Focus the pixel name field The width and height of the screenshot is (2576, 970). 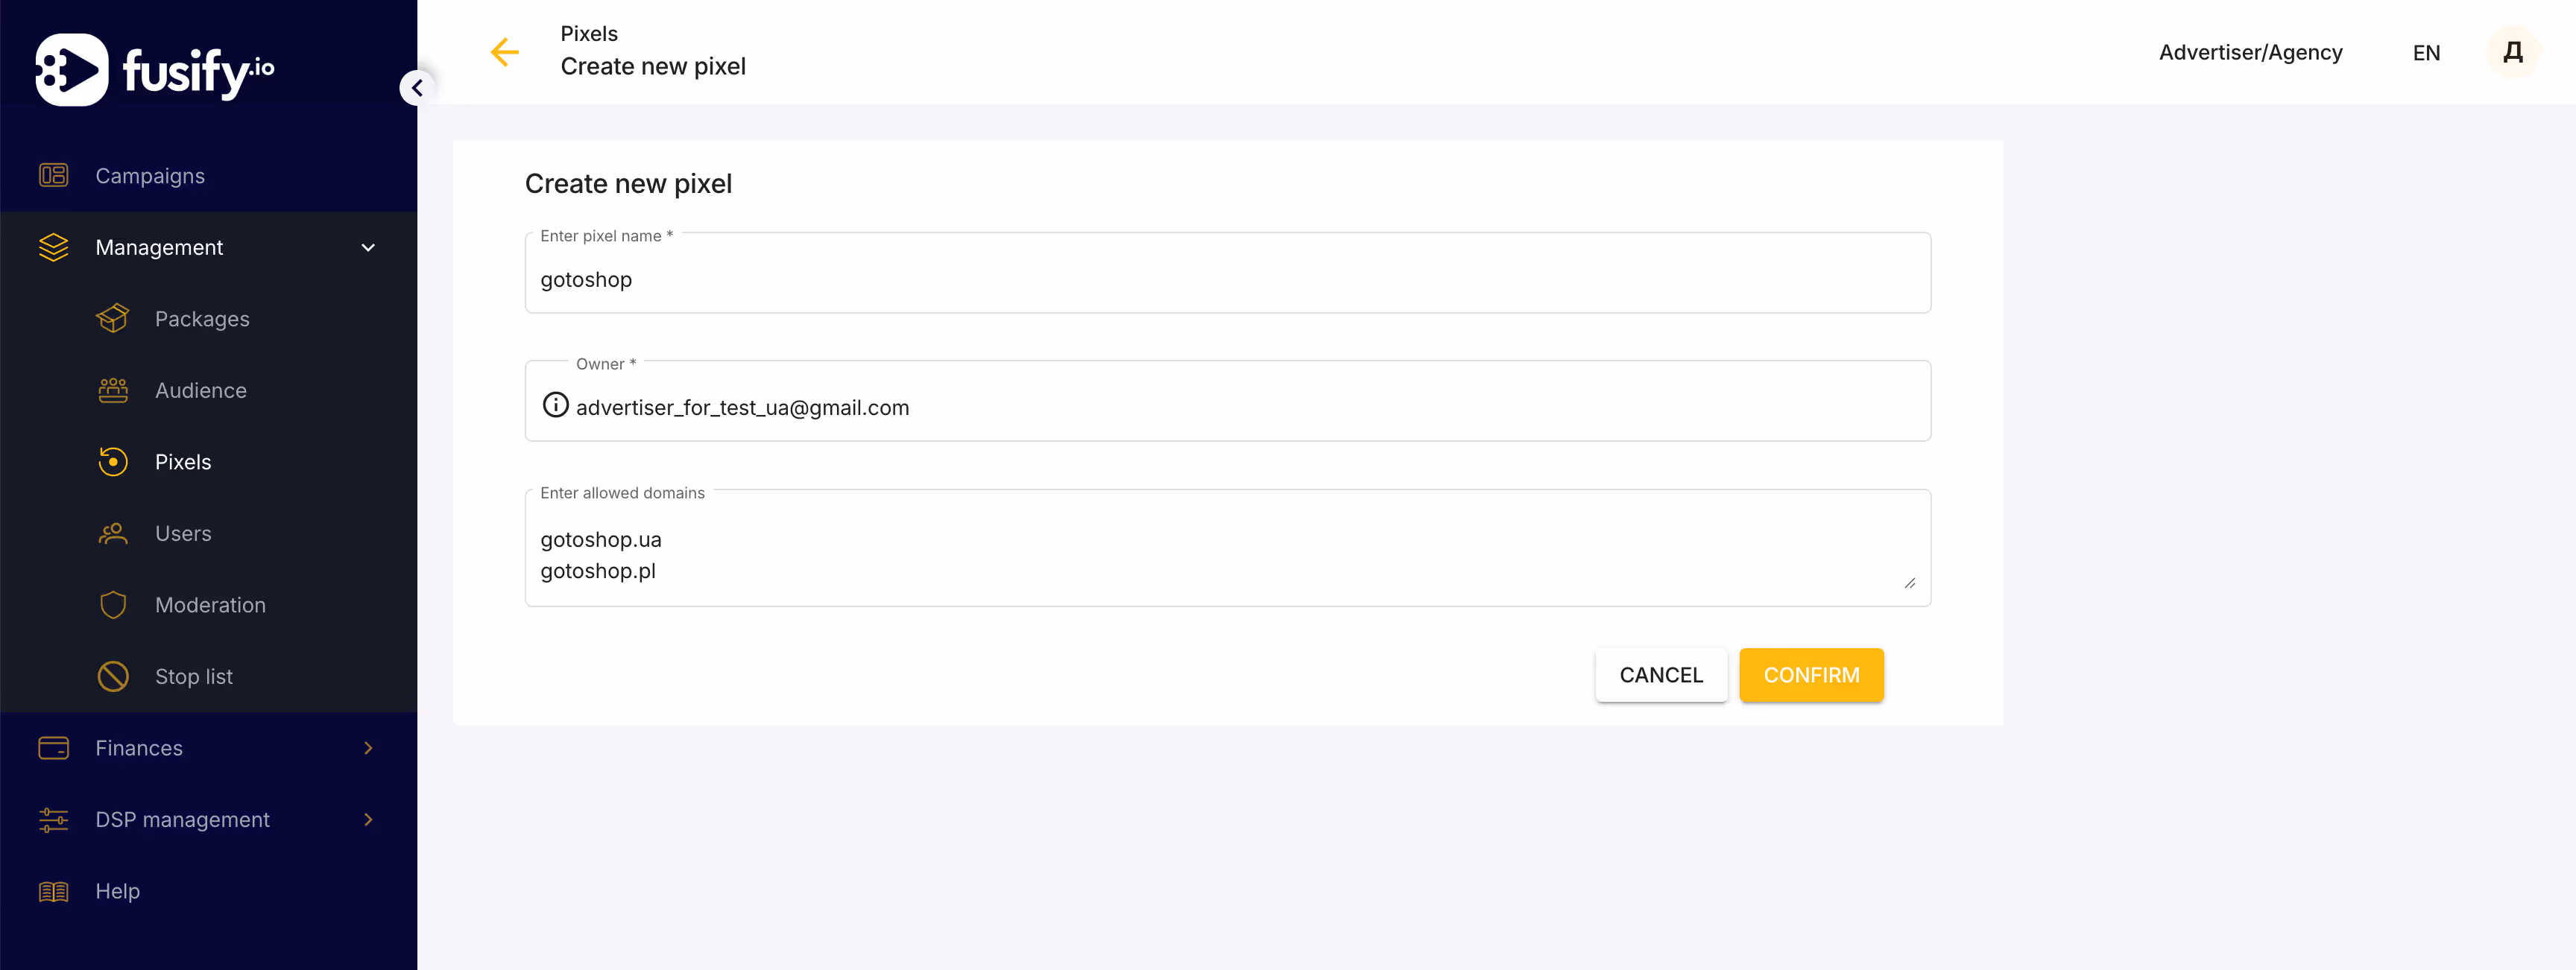[x=1227, y=273]
